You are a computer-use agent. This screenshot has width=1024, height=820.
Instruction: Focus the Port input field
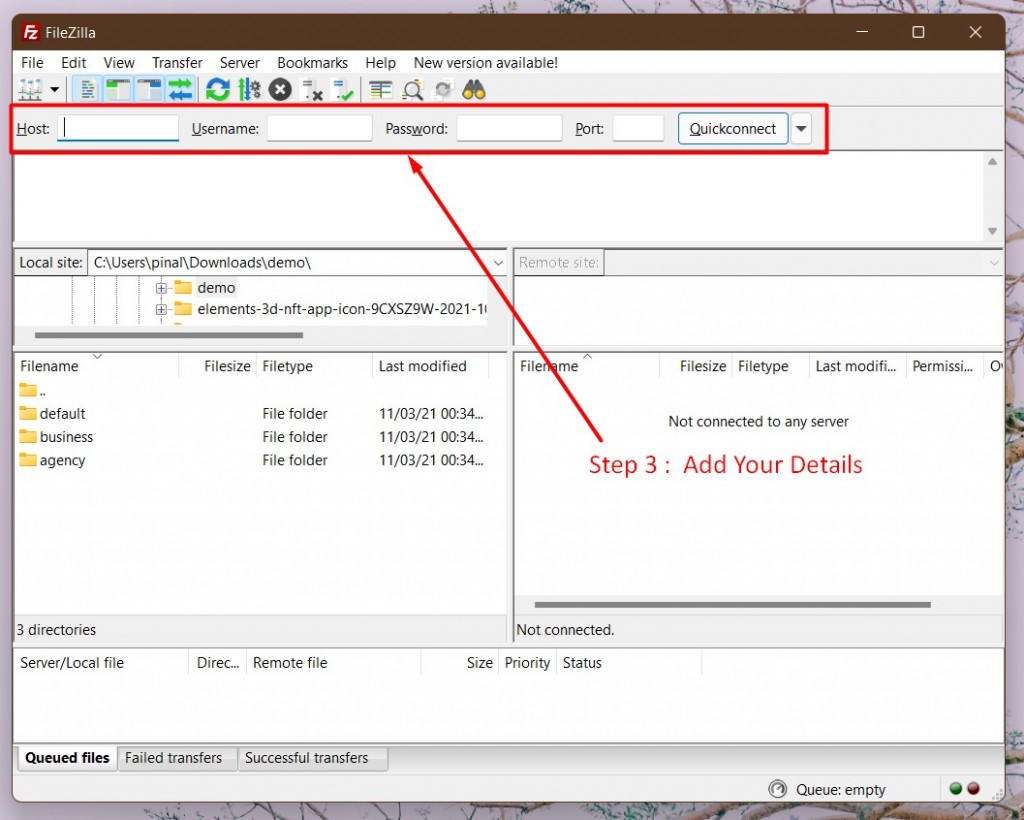pos(638,128)
